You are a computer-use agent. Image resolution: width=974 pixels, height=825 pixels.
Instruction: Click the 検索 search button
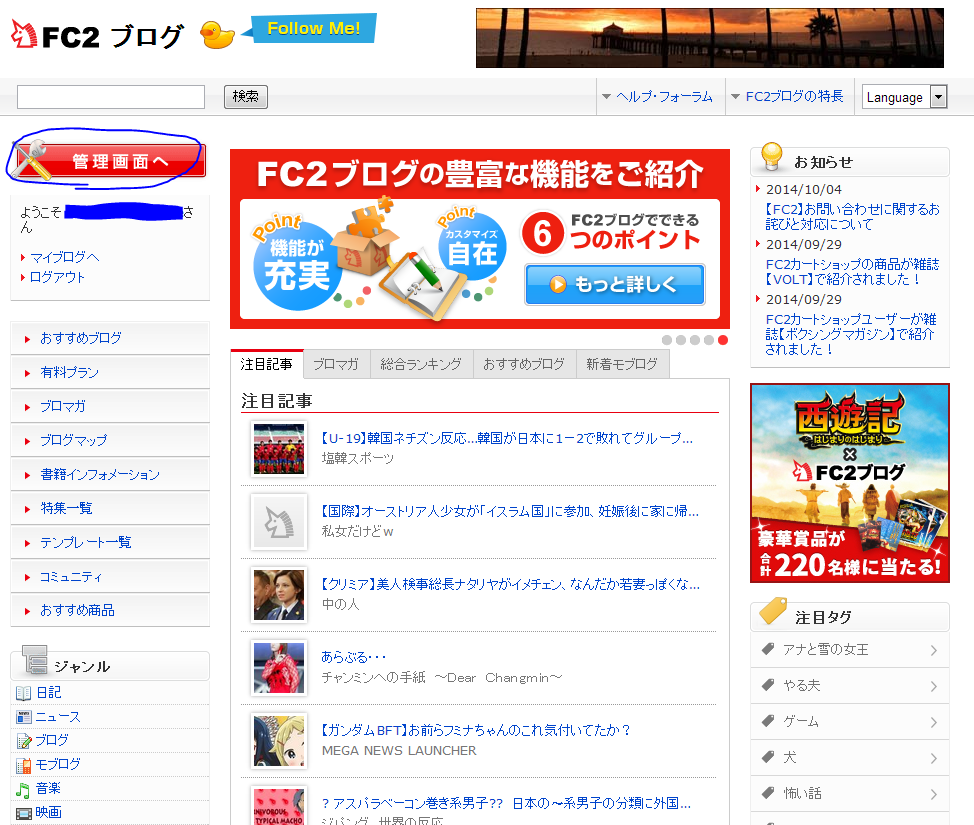[245, 97]
